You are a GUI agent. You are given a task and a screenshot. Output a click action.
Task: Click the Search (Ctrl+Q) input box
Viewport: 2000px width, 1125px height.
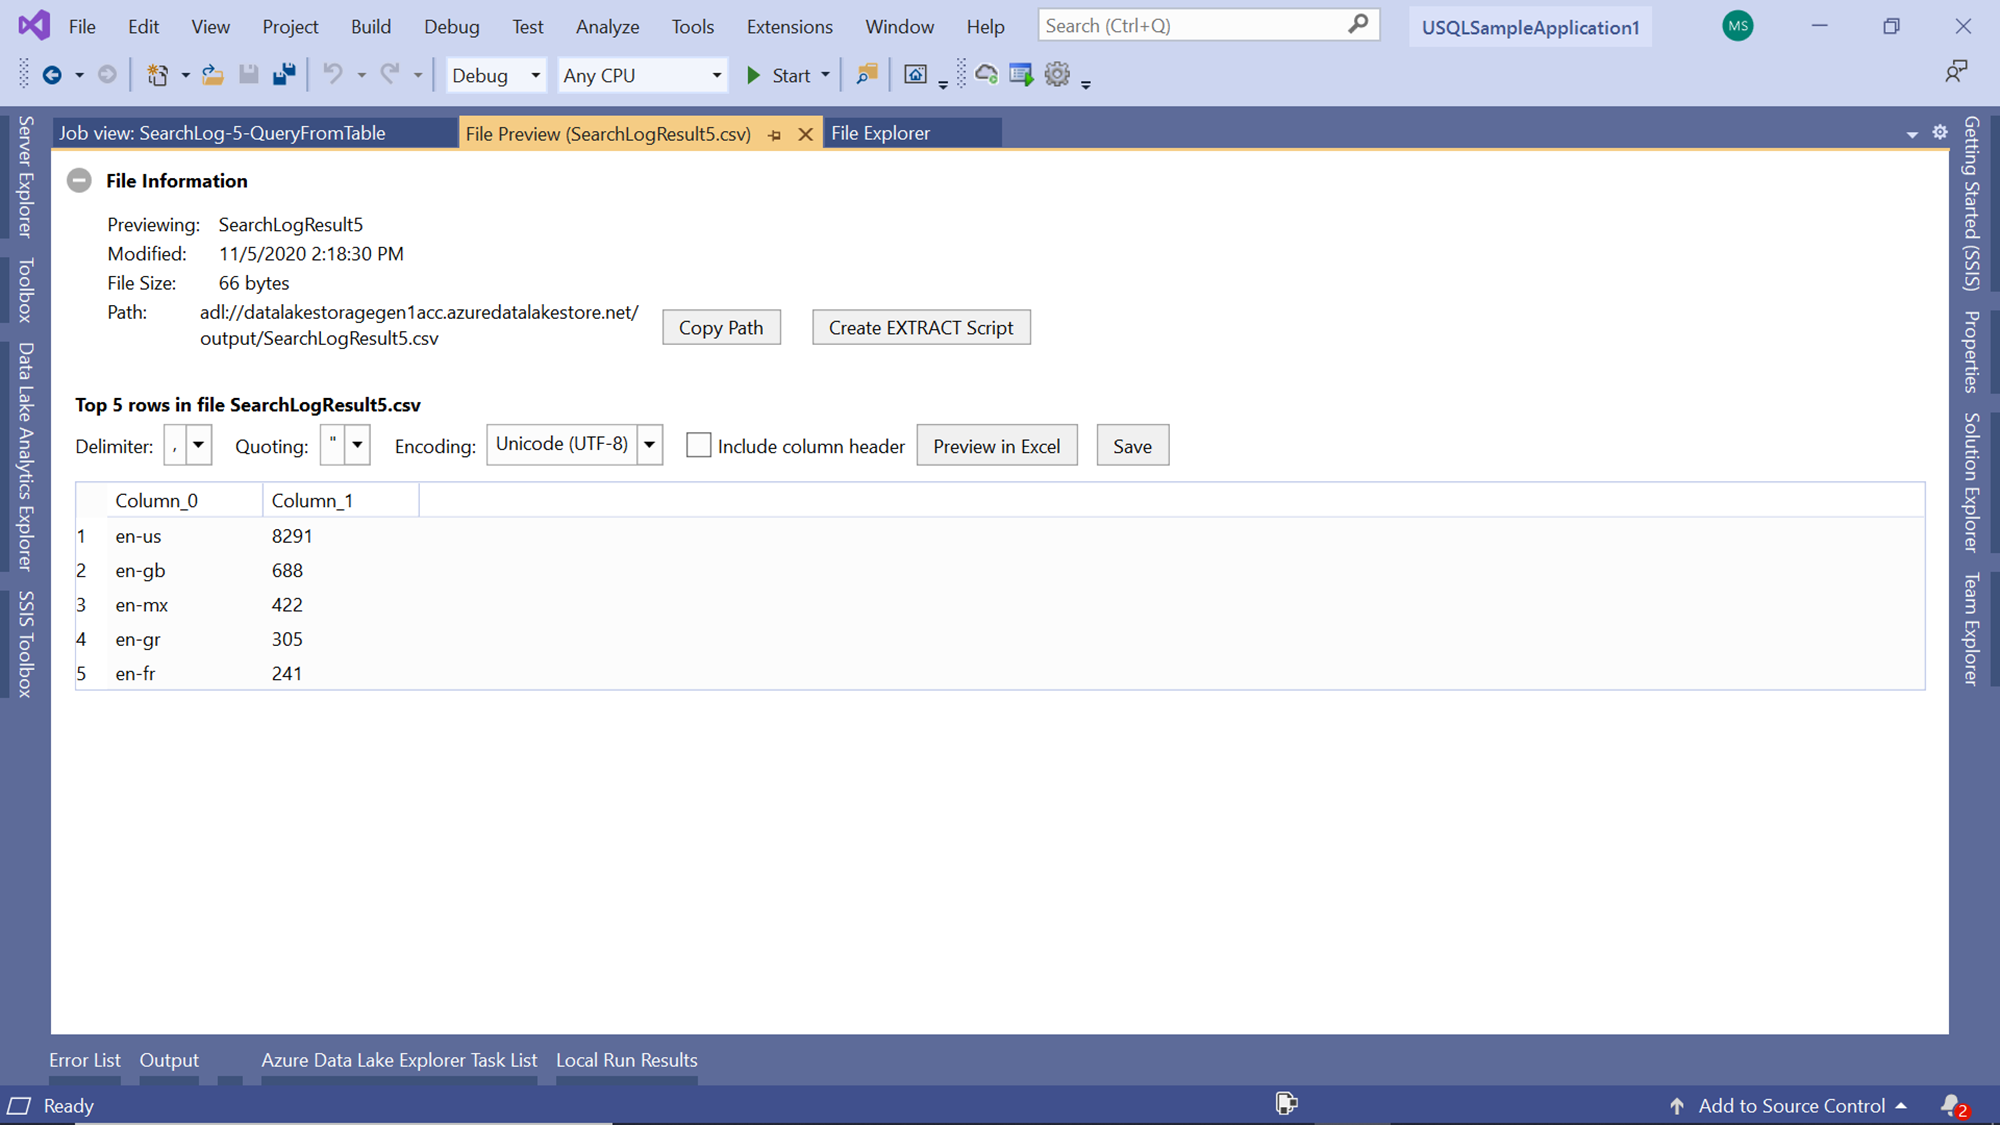[1190, 26]
